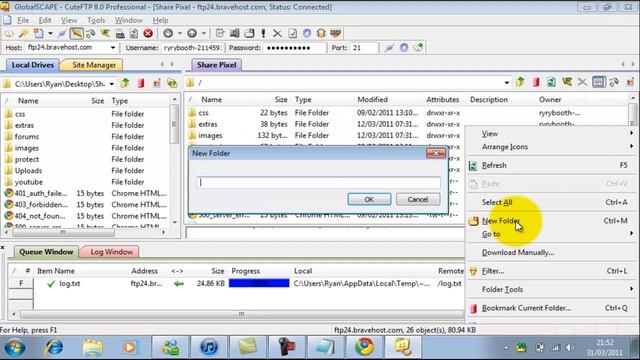Screen dimensions: 640x360
Task: Expand the remote path dropdown arrow
Action: pos(507,82)
